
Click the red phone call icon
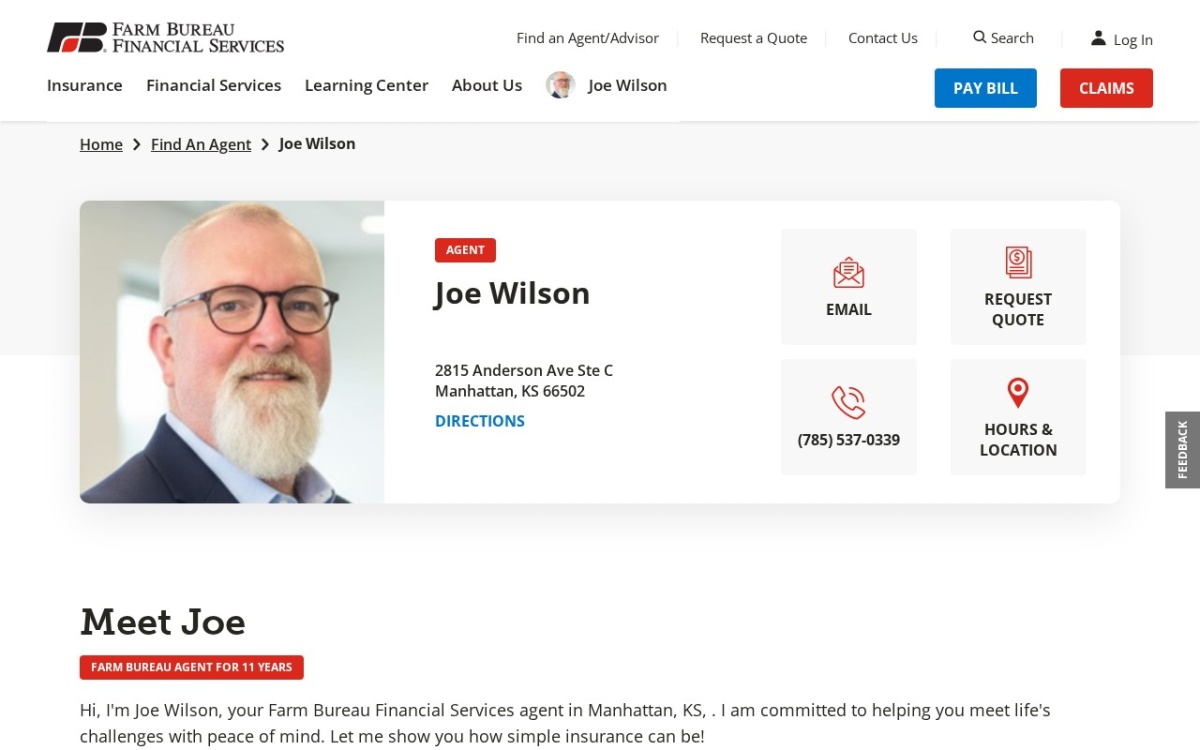(848, 402)
